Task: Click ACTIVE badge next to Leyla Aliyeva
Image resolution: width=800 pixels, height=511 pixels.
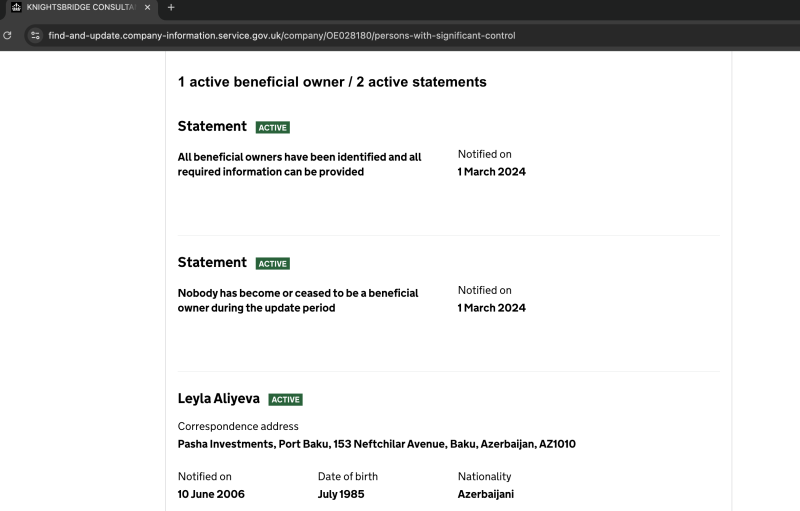Action: (285, 399)
